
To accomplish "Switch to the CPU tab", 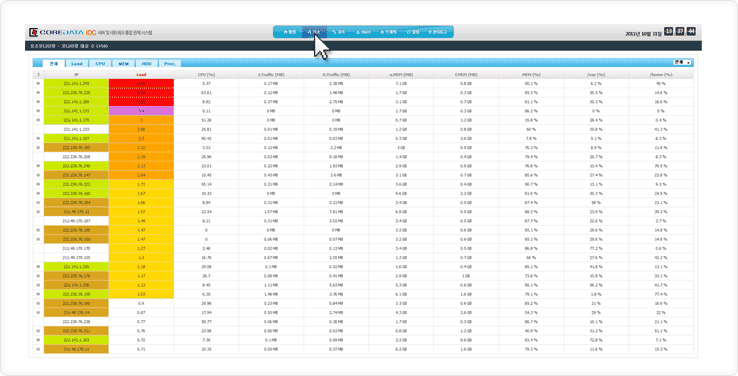I will point(100,63).
